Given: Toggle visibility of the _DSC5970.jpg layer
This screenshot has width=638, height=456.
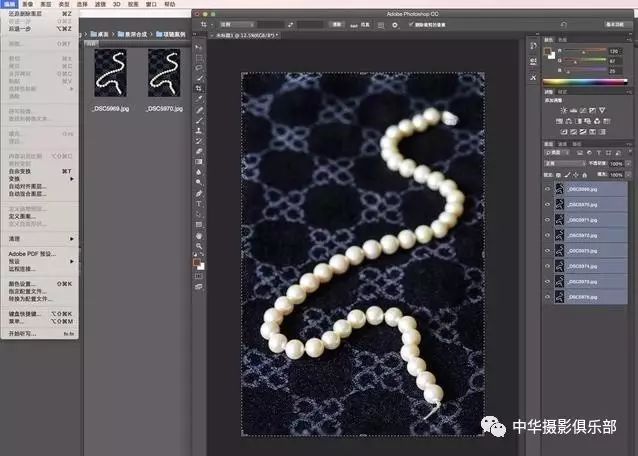Looking at the screenshot, I should point(547,204).
